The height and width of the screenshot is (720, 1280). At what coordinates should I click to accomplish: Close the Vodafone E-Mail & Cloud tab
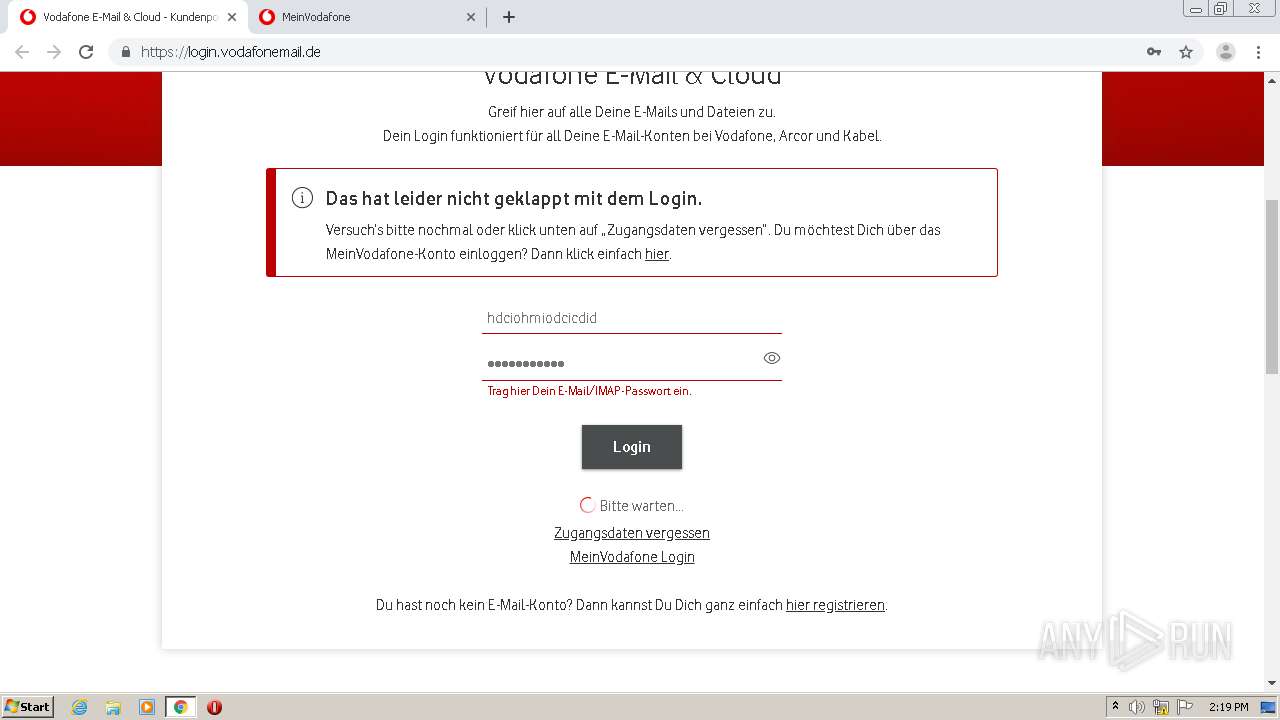[x=231, y=17]
